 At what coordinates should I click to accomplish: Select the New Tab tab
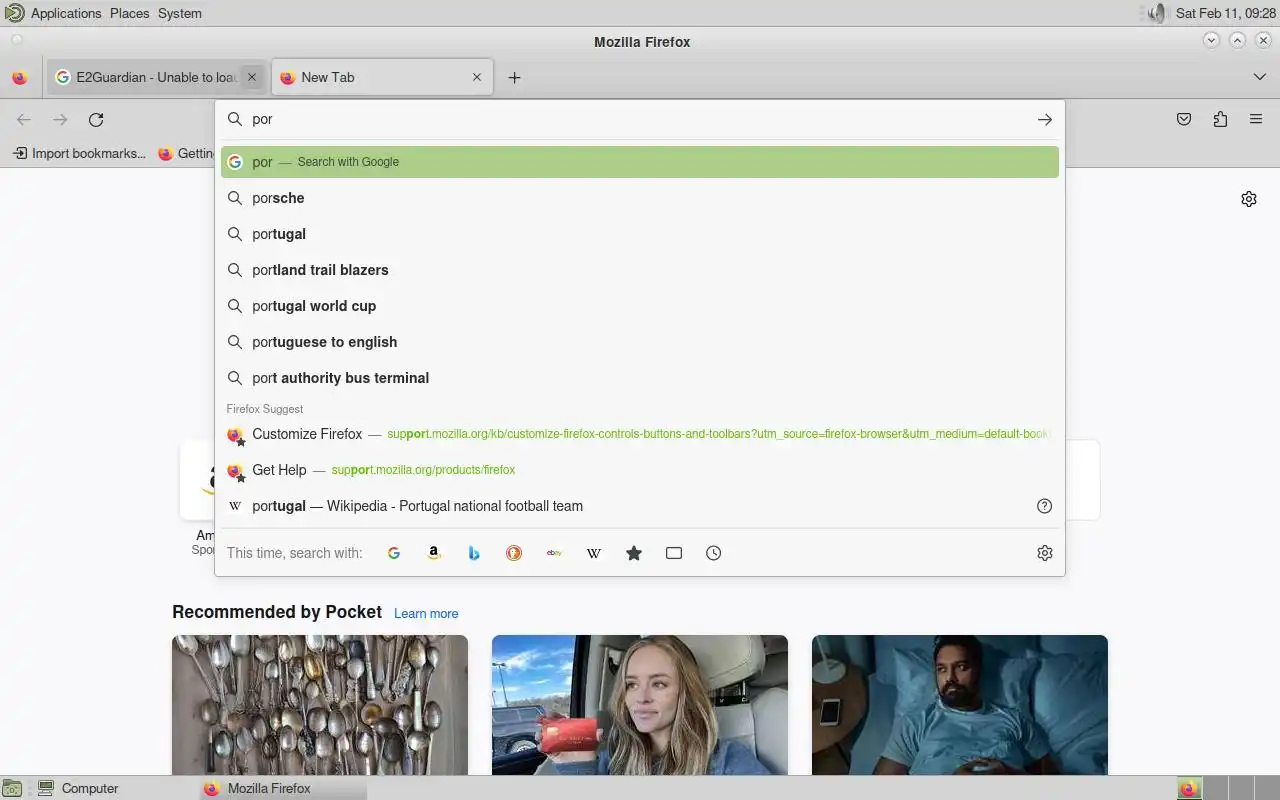point(381,77)
